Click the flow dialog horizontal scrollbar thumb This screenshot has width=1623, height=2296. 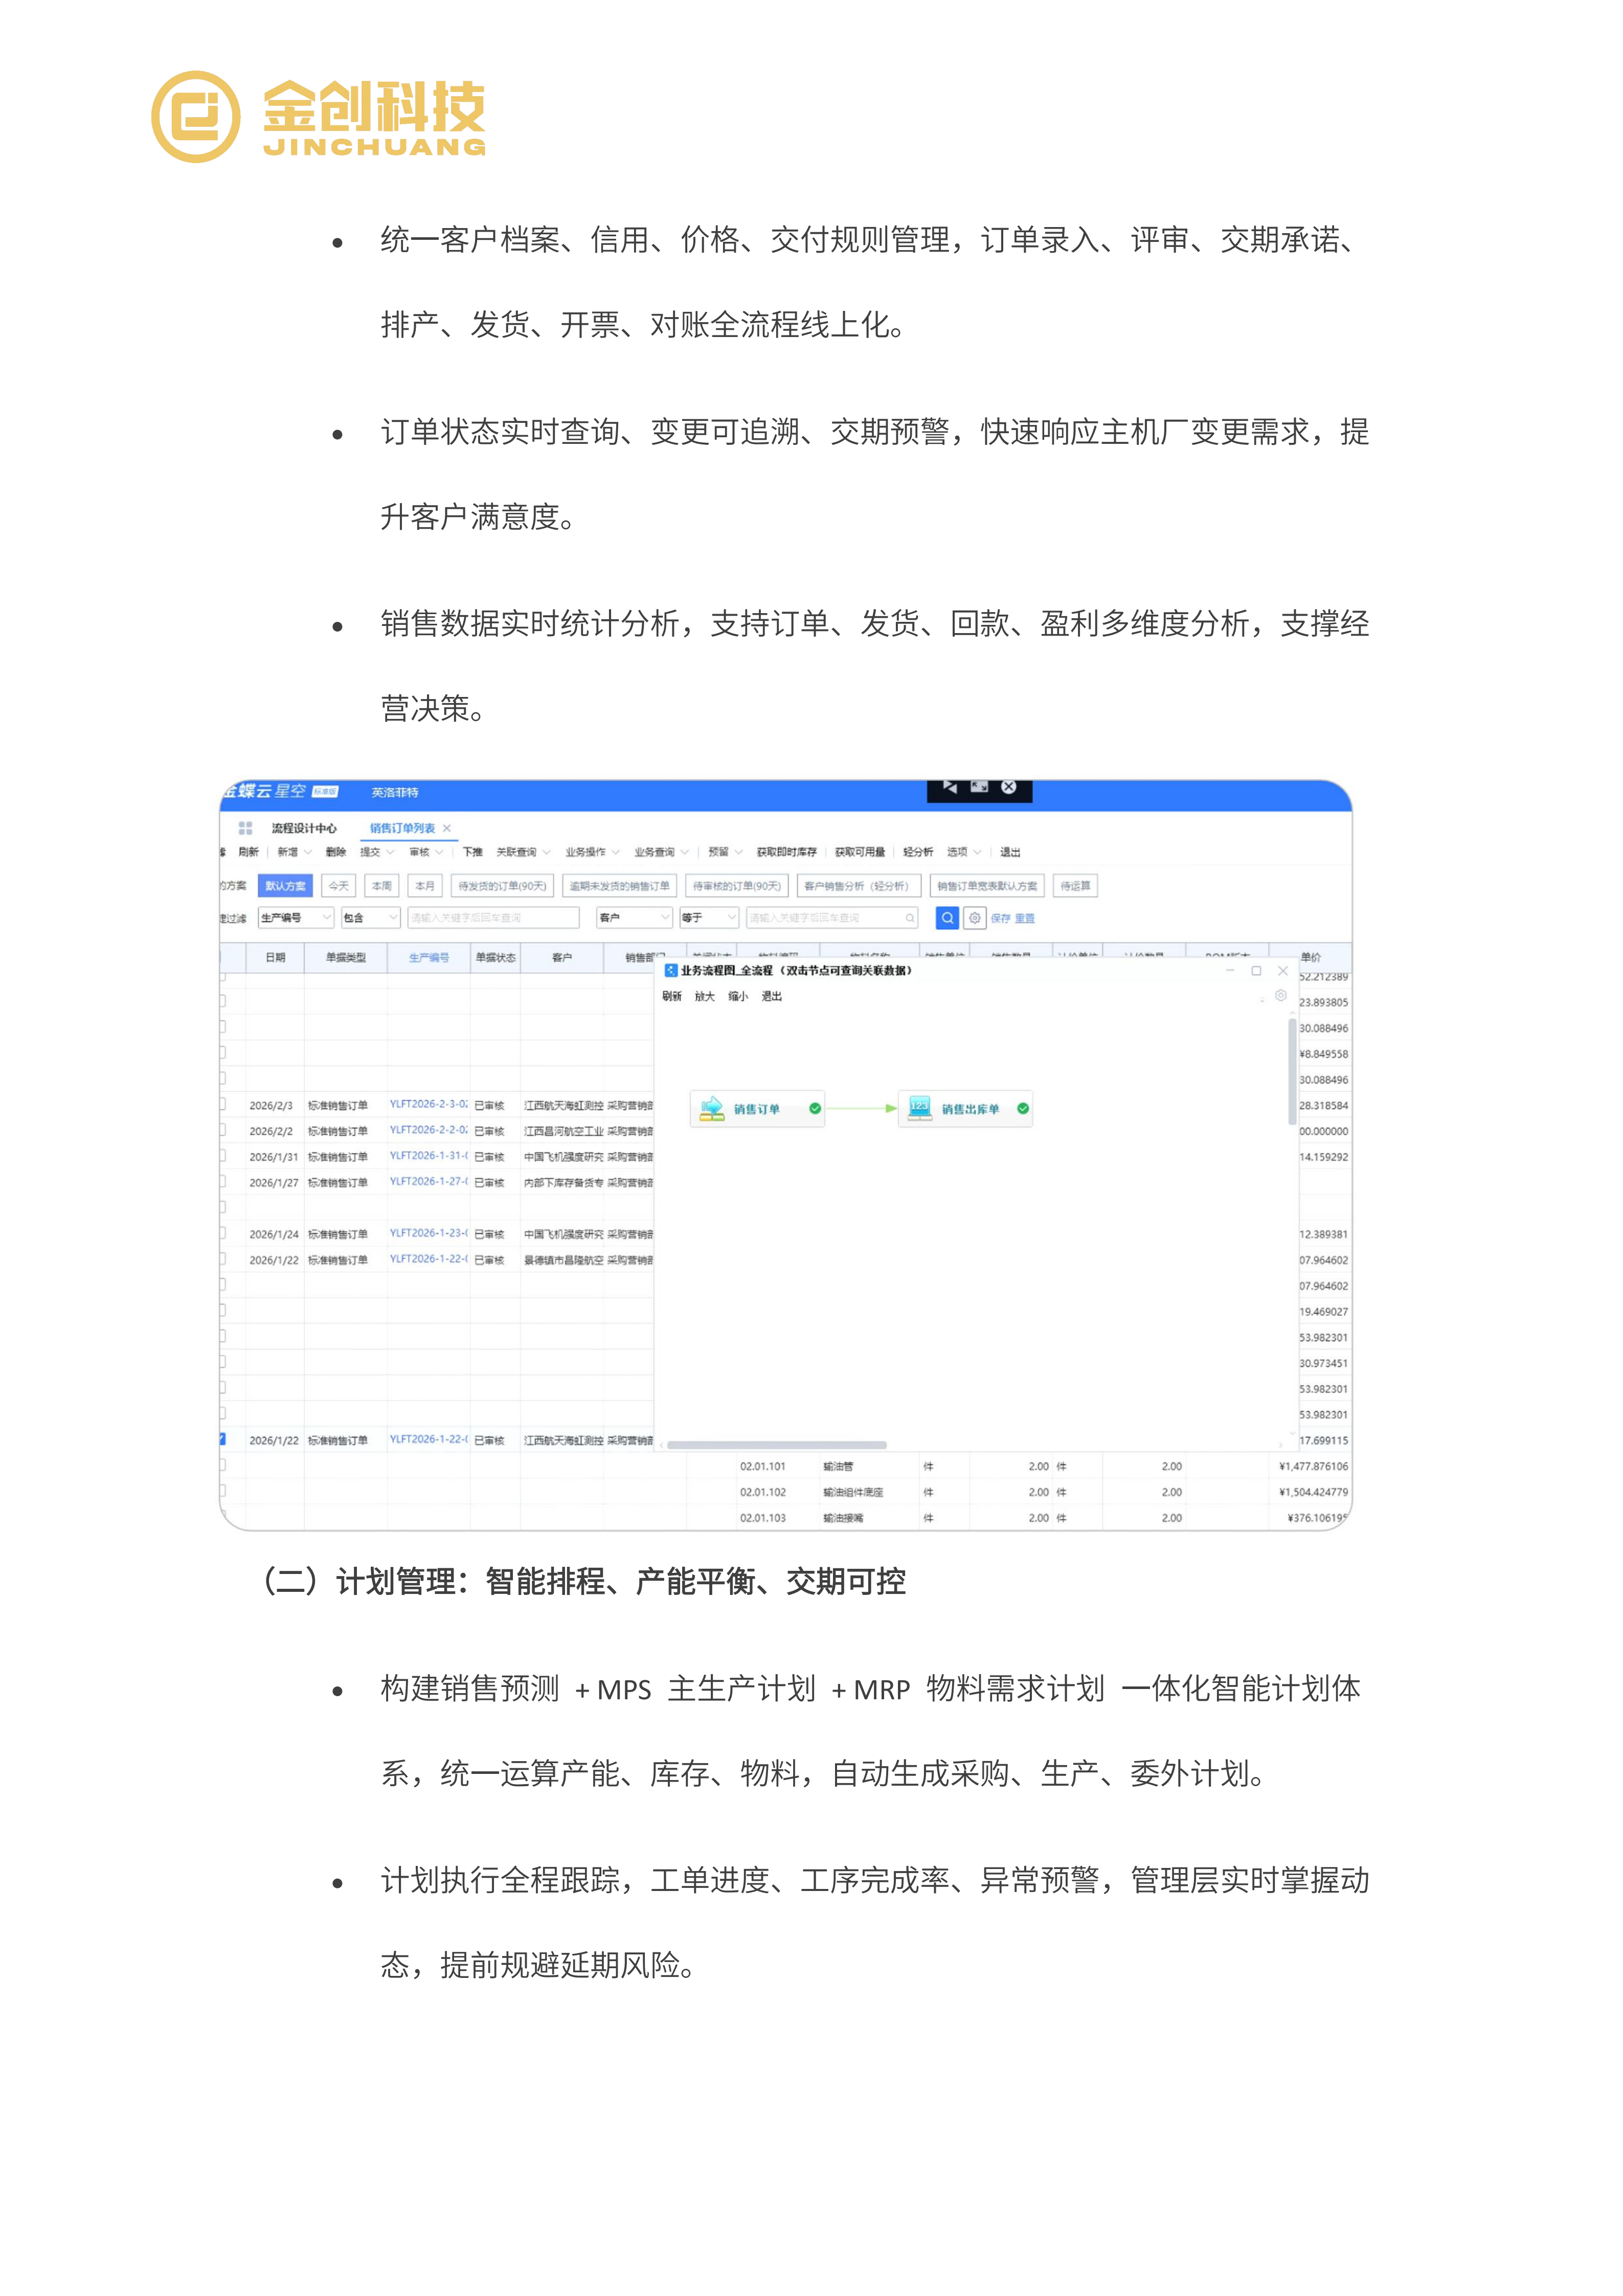(x=777, y=1445)
